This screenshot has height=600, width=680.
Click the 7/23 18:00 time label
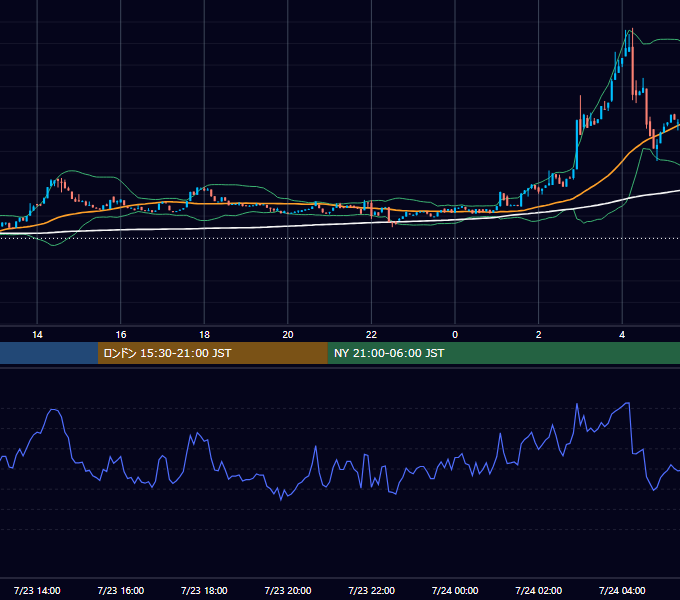point(204,590)
